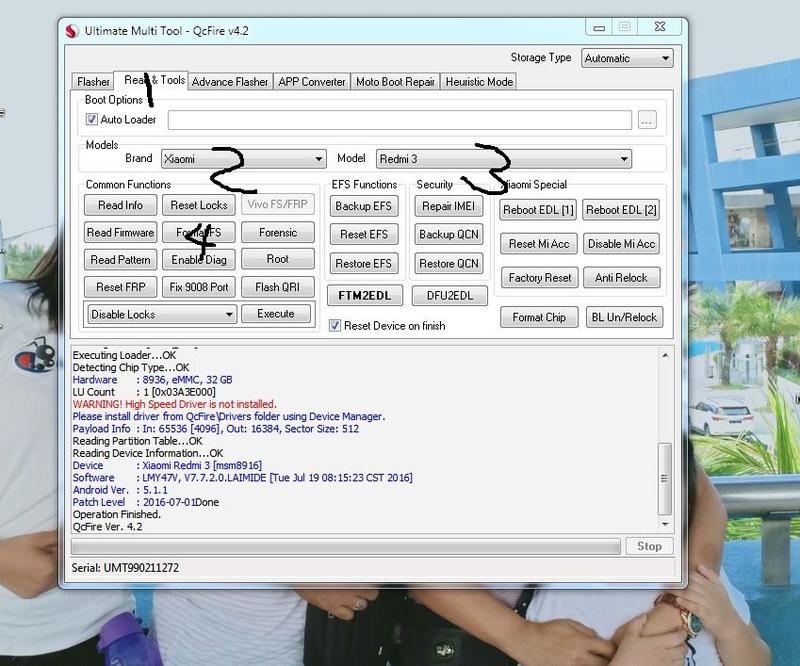Click the Reboot EDL [2] button
This screenshot has height=666, width=800.
(621, 210)
